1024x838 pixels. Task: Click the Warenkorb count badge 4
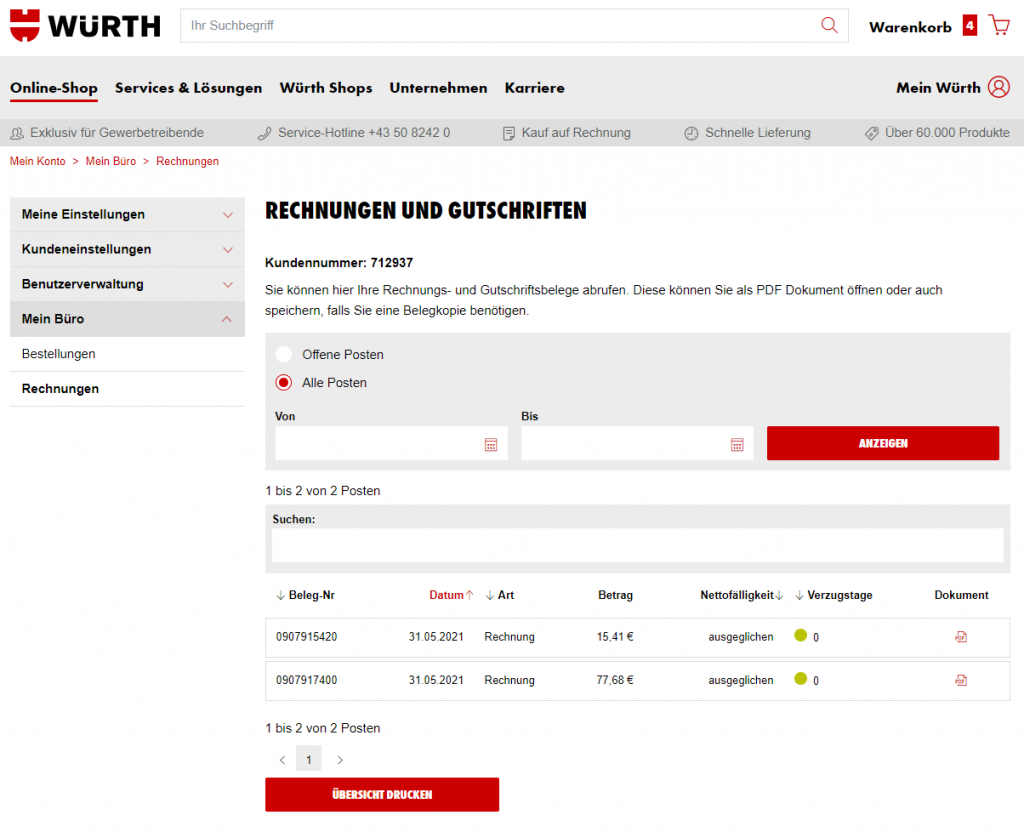point(970,25)
